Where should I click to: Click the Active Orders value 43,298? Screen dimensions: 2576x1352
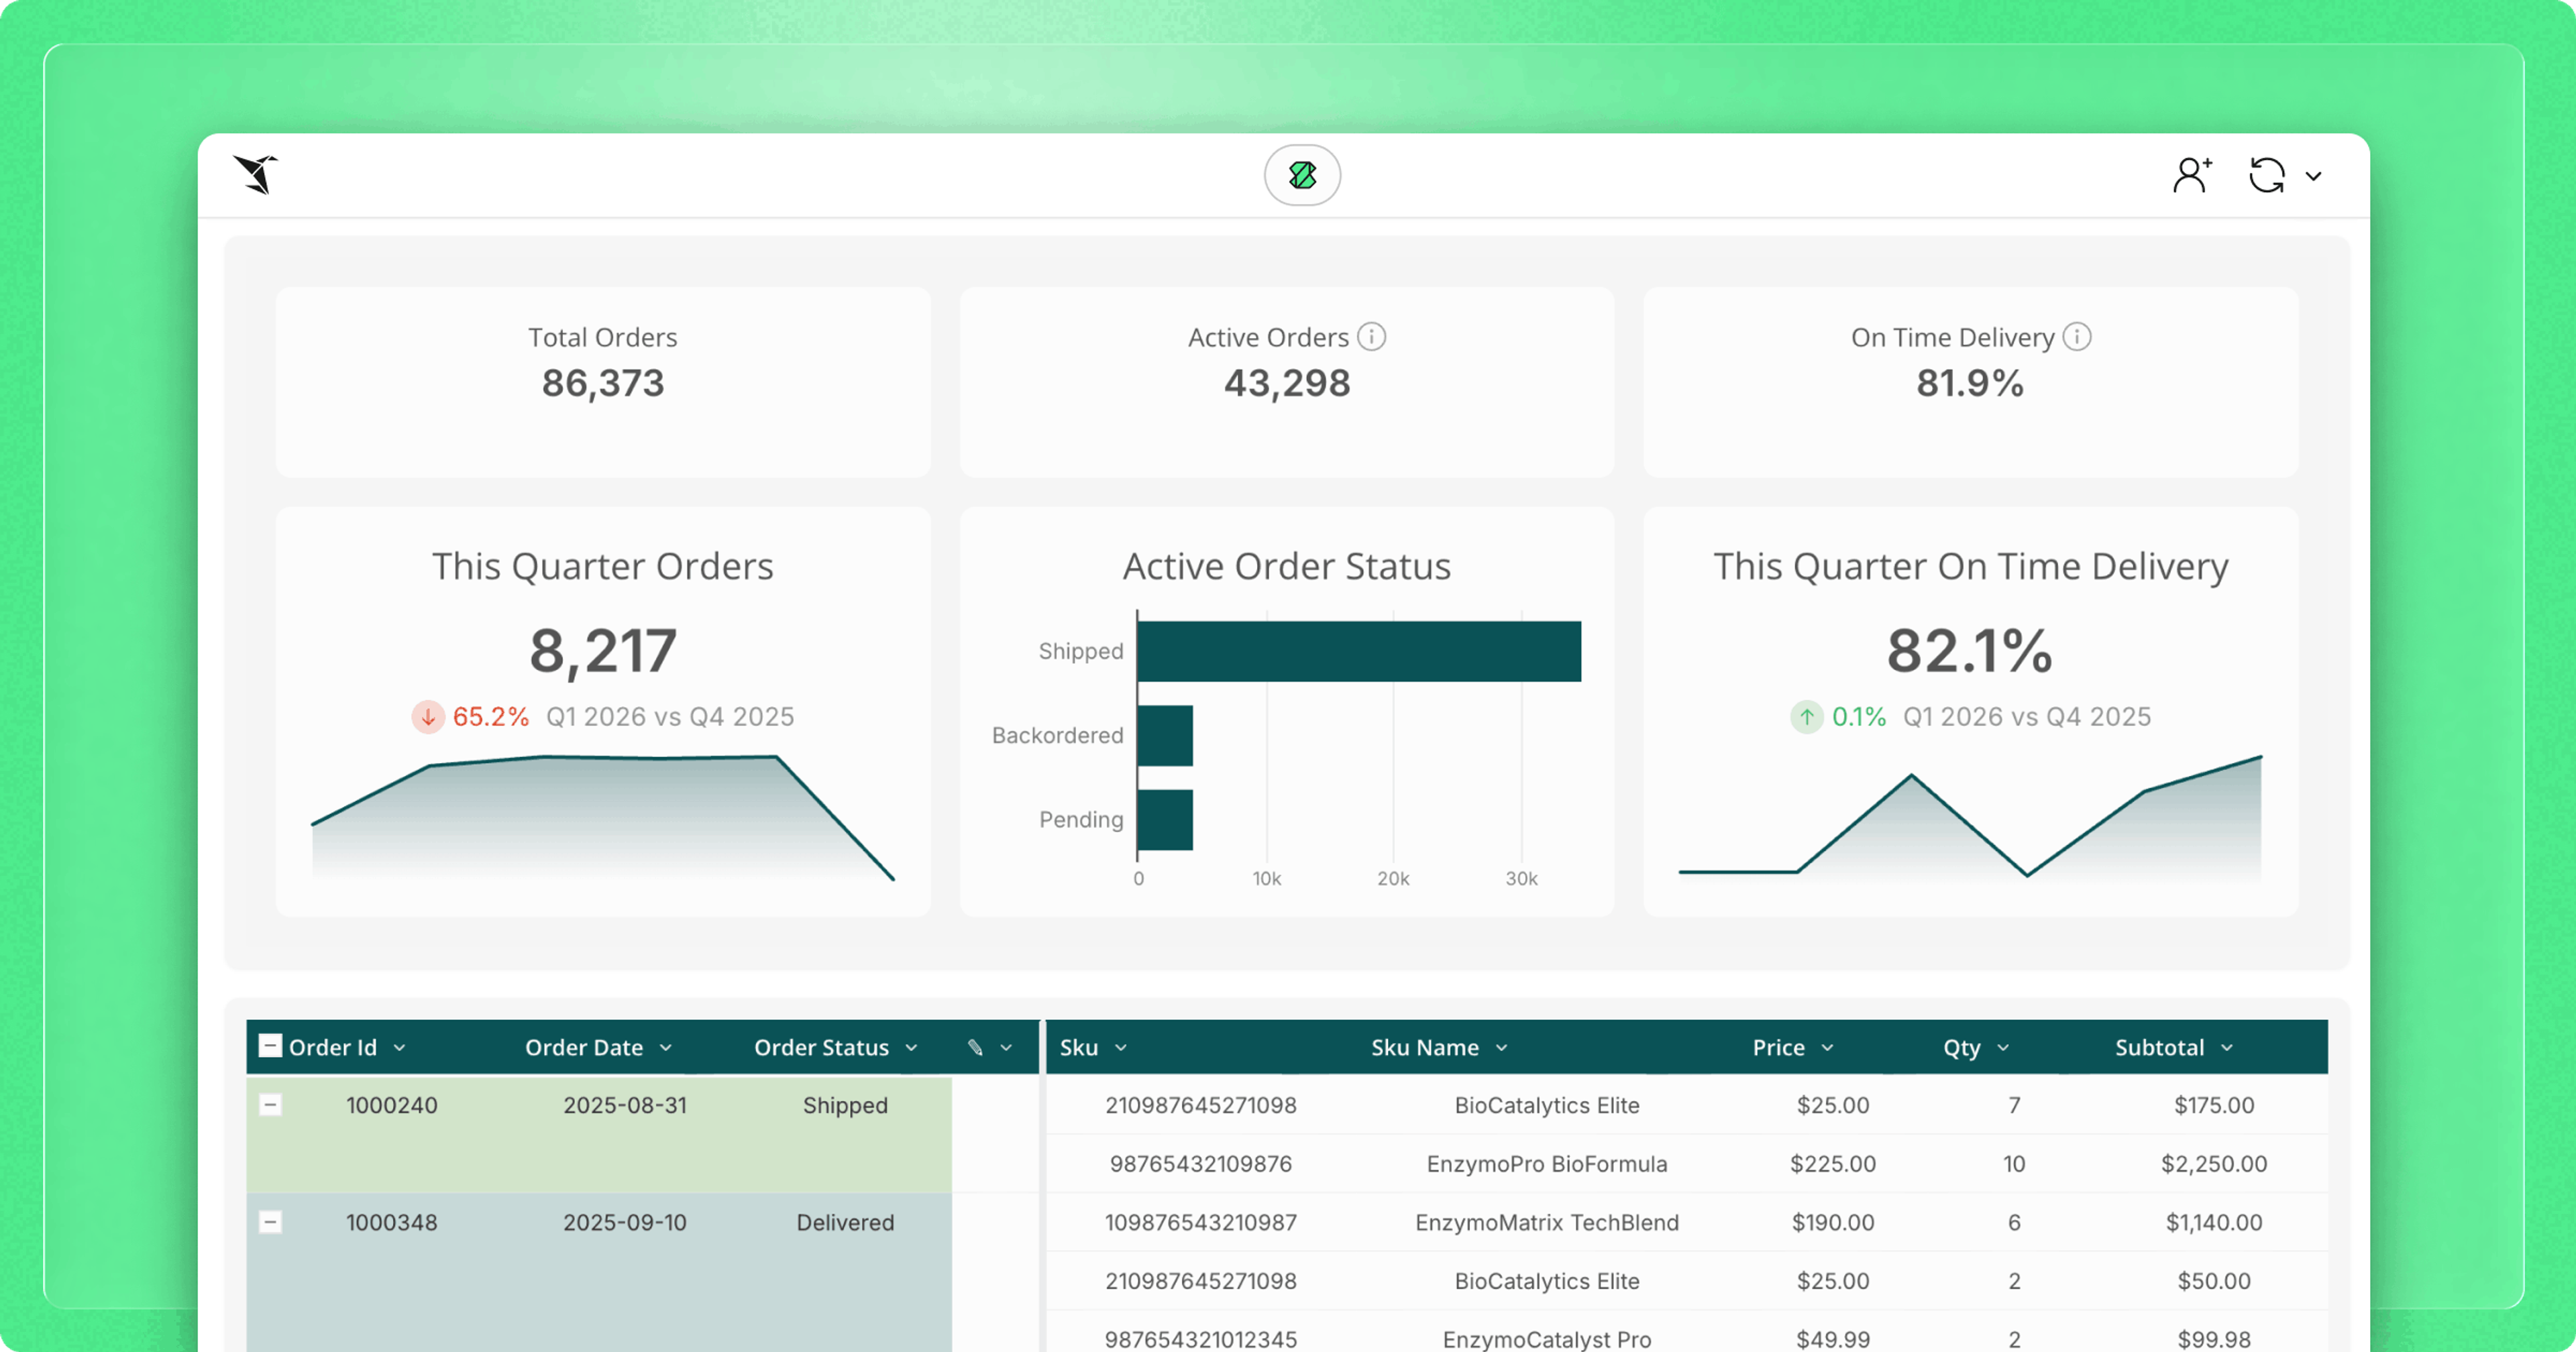[x=1287, y=383]
